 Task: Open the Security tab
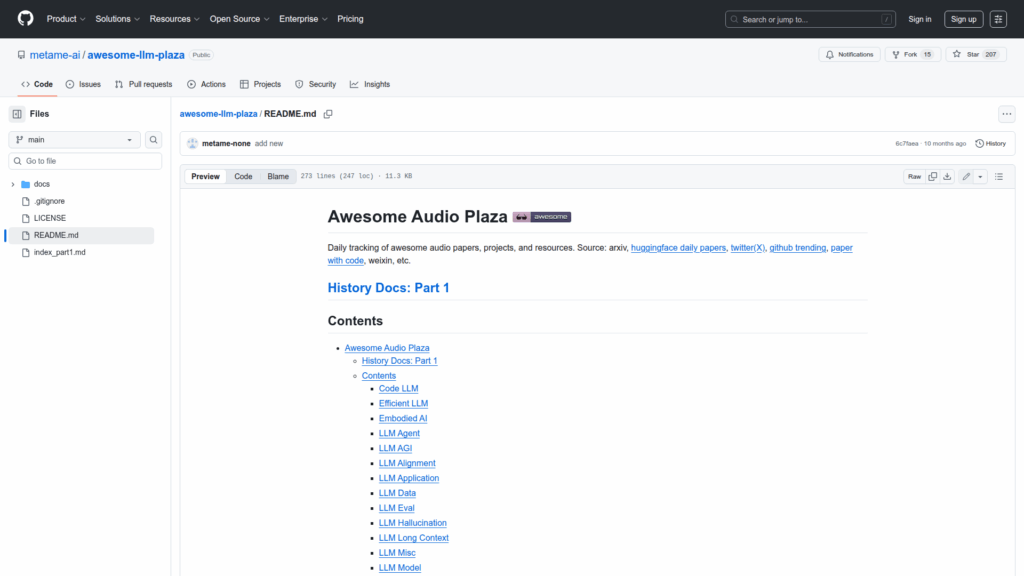315,84
